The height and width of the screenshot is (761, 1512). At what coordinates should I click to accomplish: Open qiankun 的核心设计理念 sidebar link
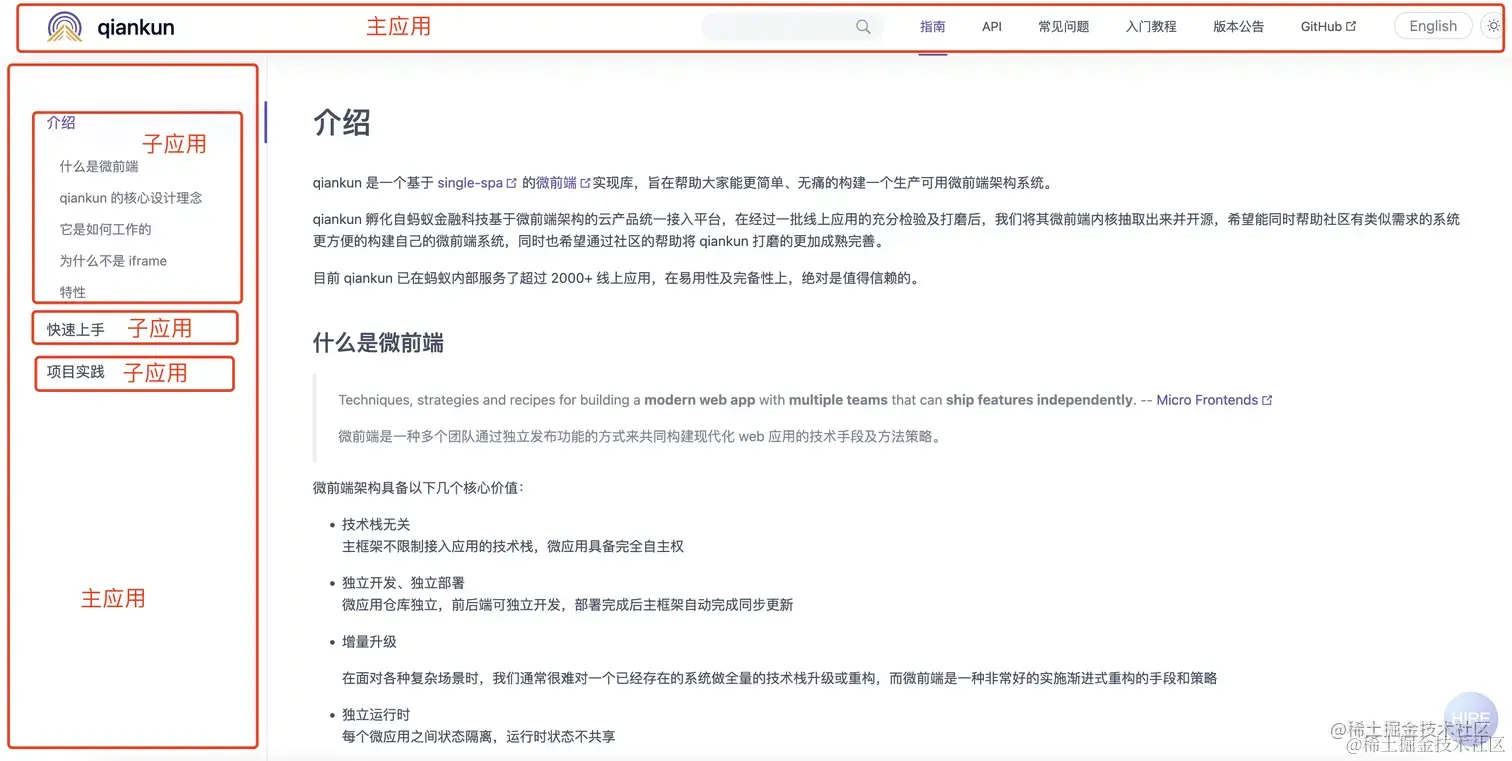tap(131, 198)
